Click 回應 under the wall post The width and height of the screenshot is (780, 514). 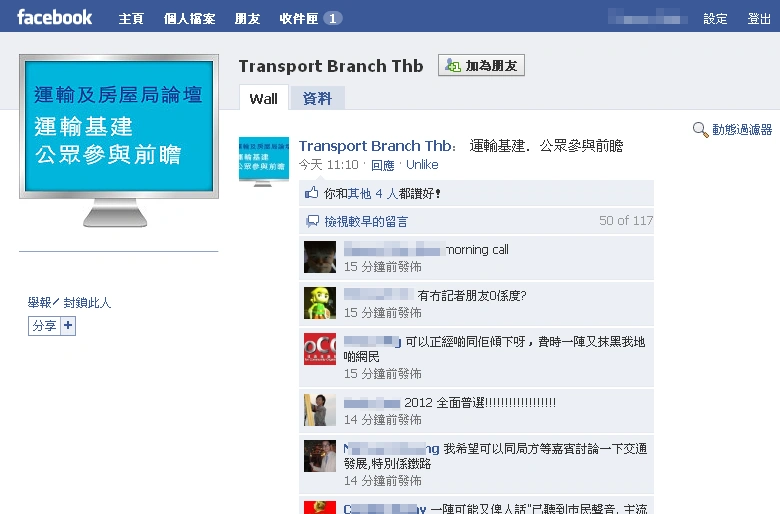pos(383,165)
